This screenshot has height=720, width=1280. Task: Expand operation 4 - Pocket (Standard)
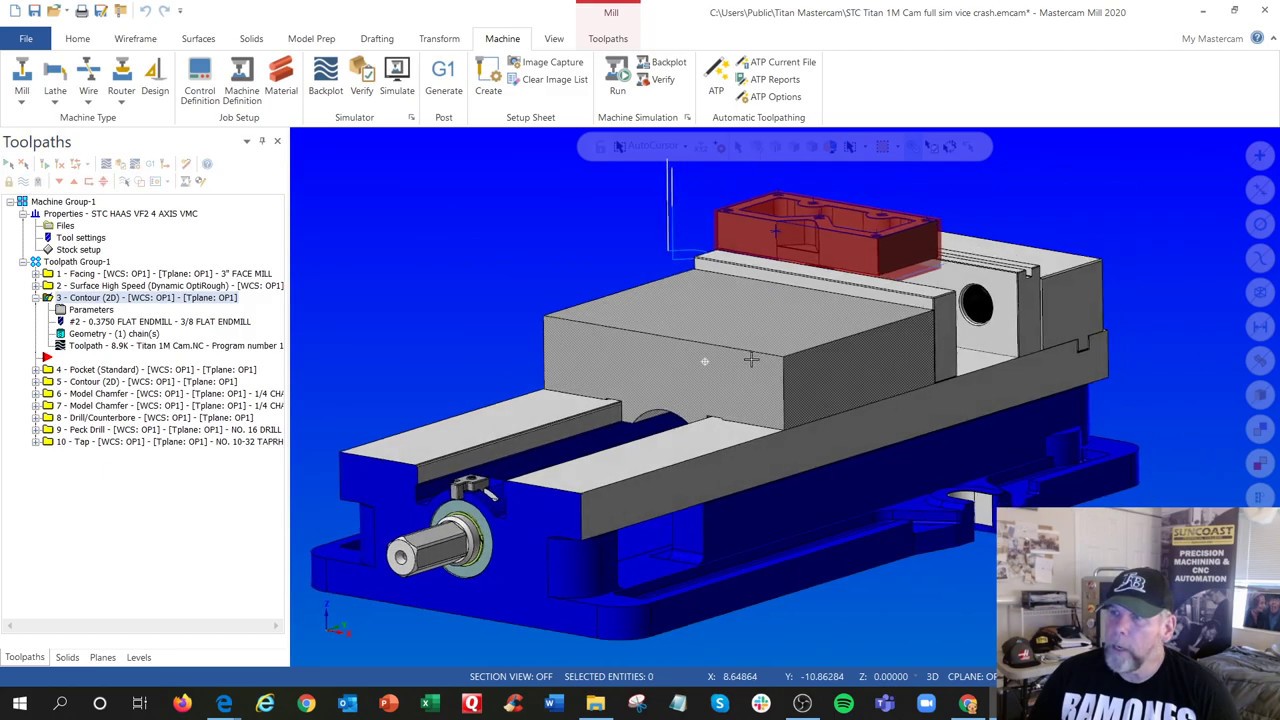point(35,370)
